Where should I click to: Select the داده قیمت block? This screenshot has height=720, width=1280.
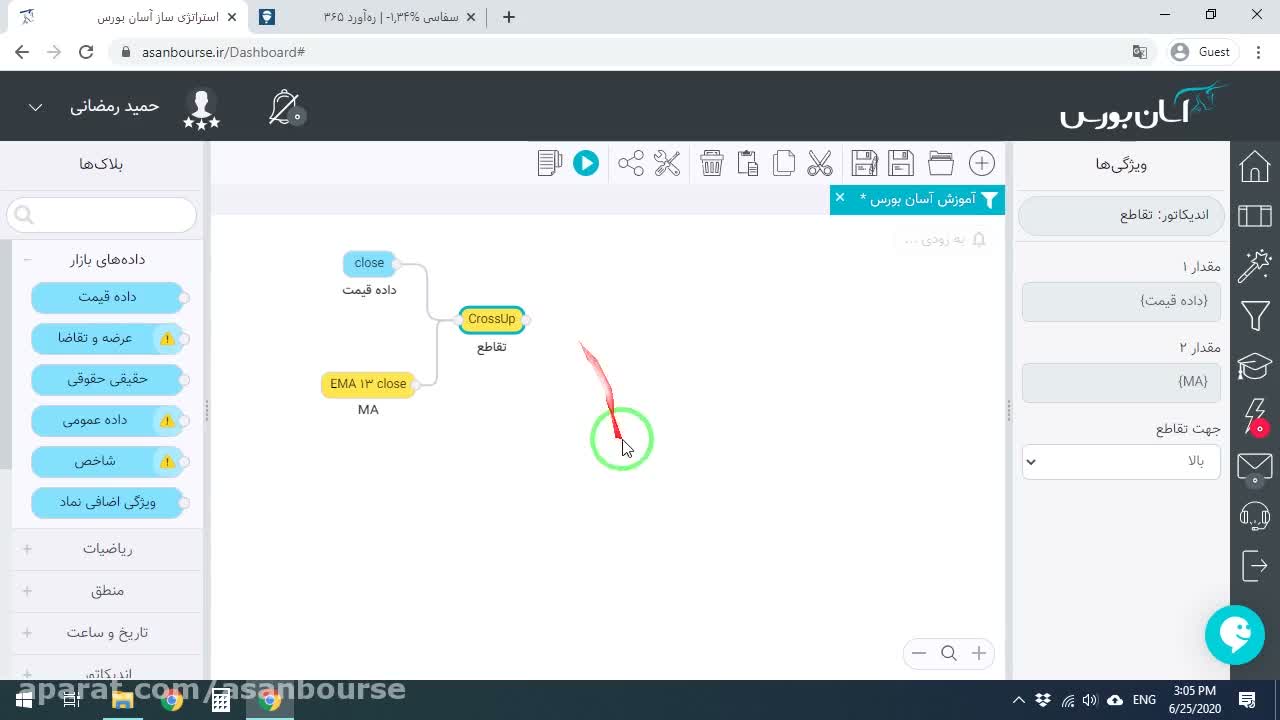[107, 297]
